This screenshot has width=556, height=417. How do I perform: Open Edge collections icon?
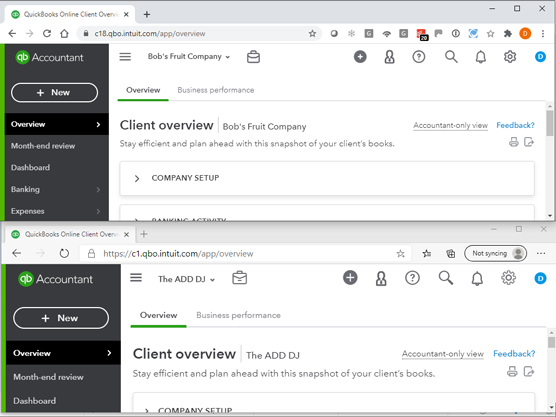(451, 254)
